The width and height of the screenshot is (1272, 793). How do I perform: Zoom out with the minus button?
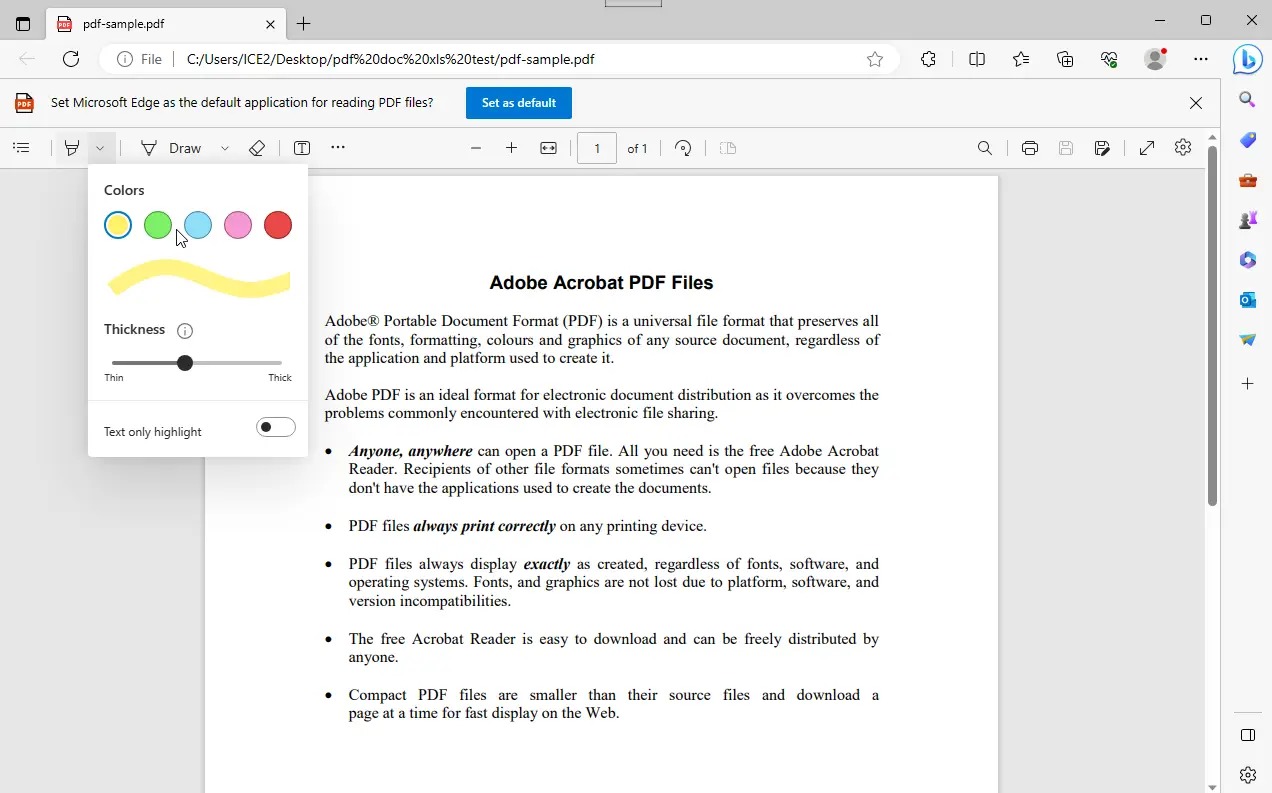pyautogui.click(x=476, y=148)
